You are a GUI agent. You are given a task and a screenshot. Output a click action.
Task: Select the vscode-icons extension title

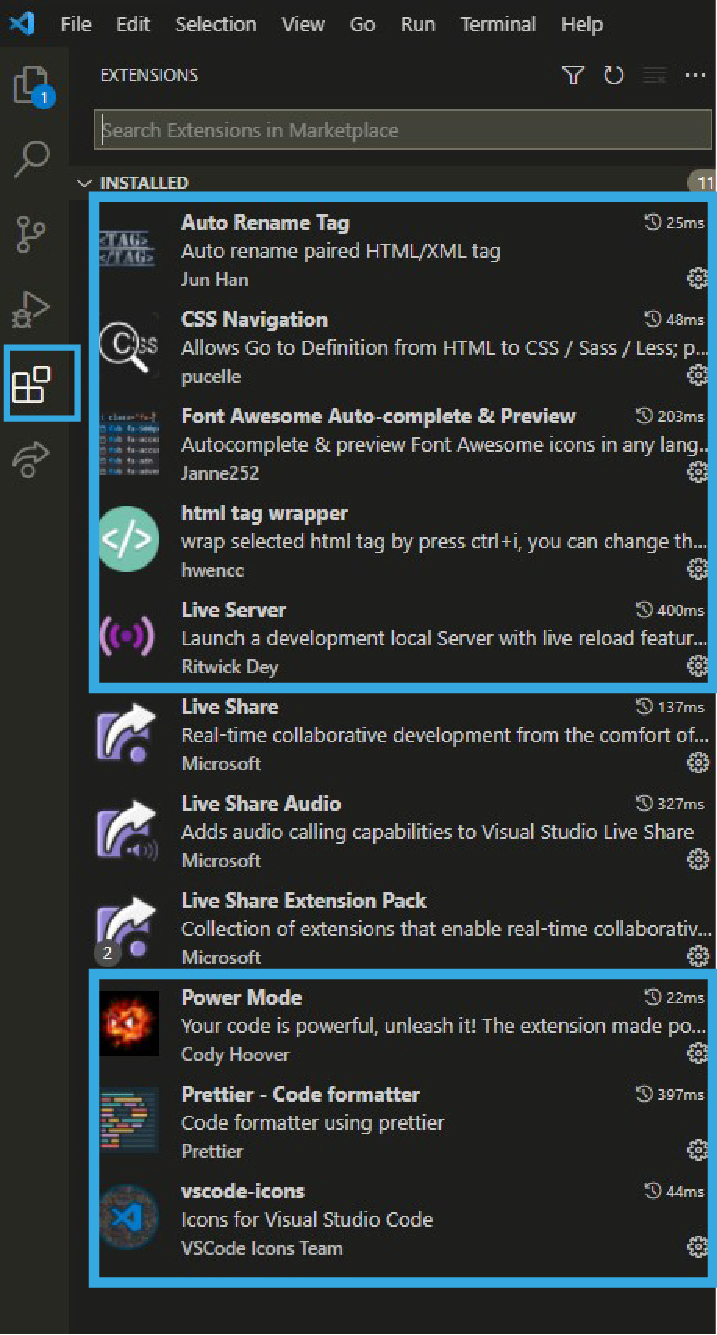click(x=243, y=1191)
